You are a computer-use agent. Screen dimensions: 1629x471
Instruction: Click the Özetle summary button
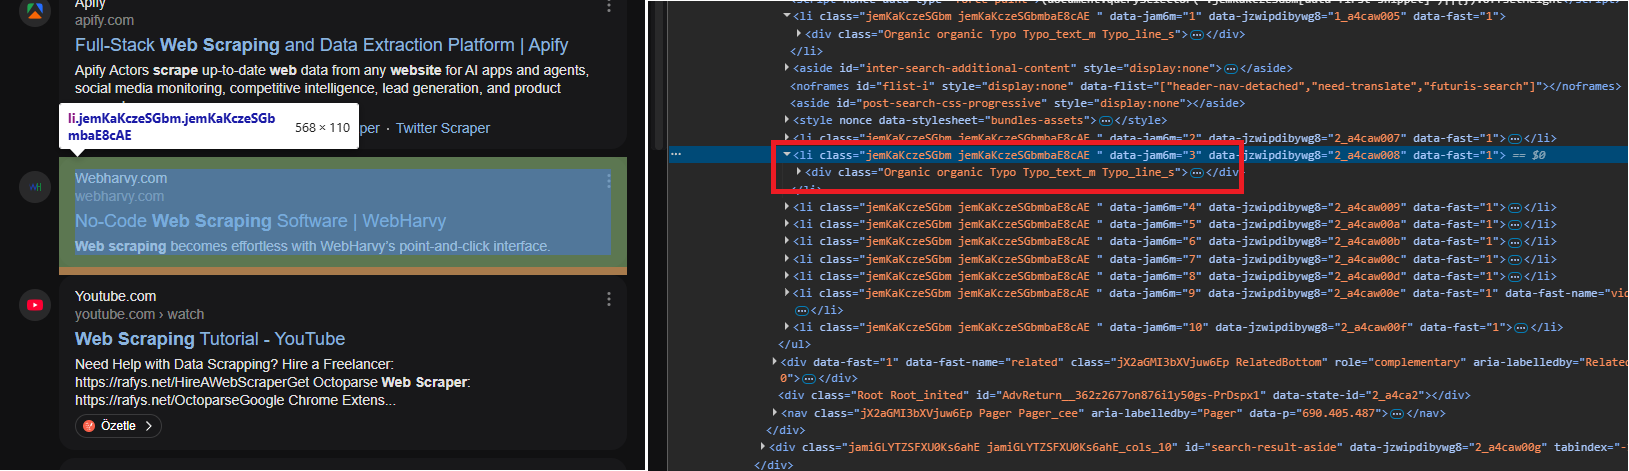click(x=118, y=426)
